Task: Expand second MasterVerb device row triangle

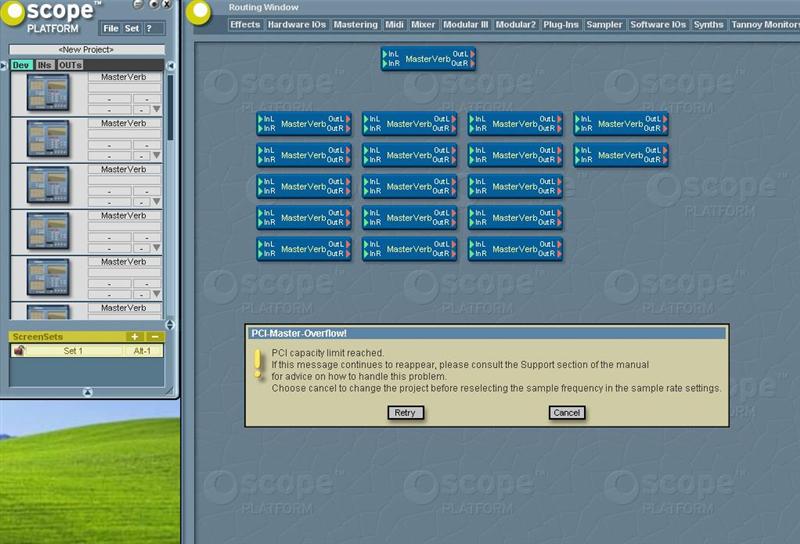Action: point(157,156)
